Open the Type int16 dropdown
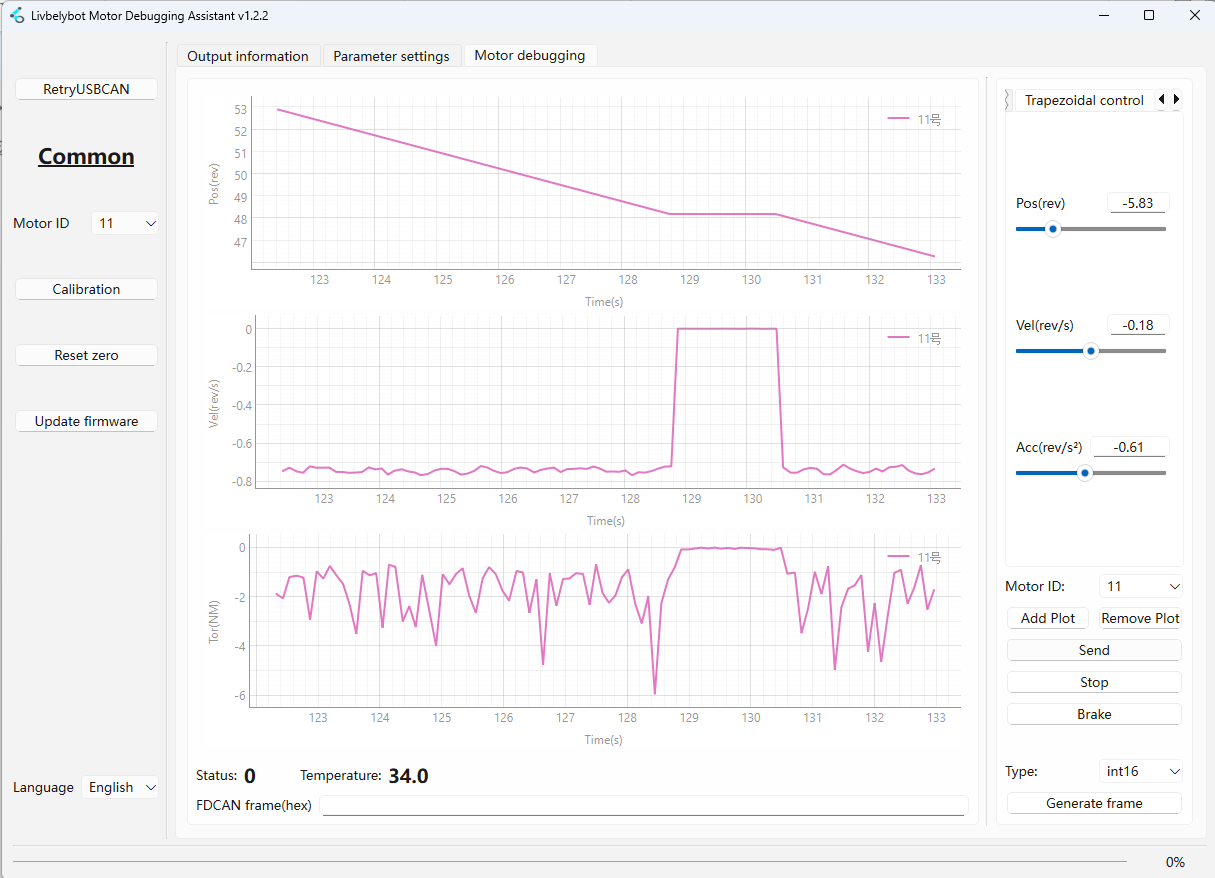This screenshot has width=1215, height=878. (x=1140, y=771)
